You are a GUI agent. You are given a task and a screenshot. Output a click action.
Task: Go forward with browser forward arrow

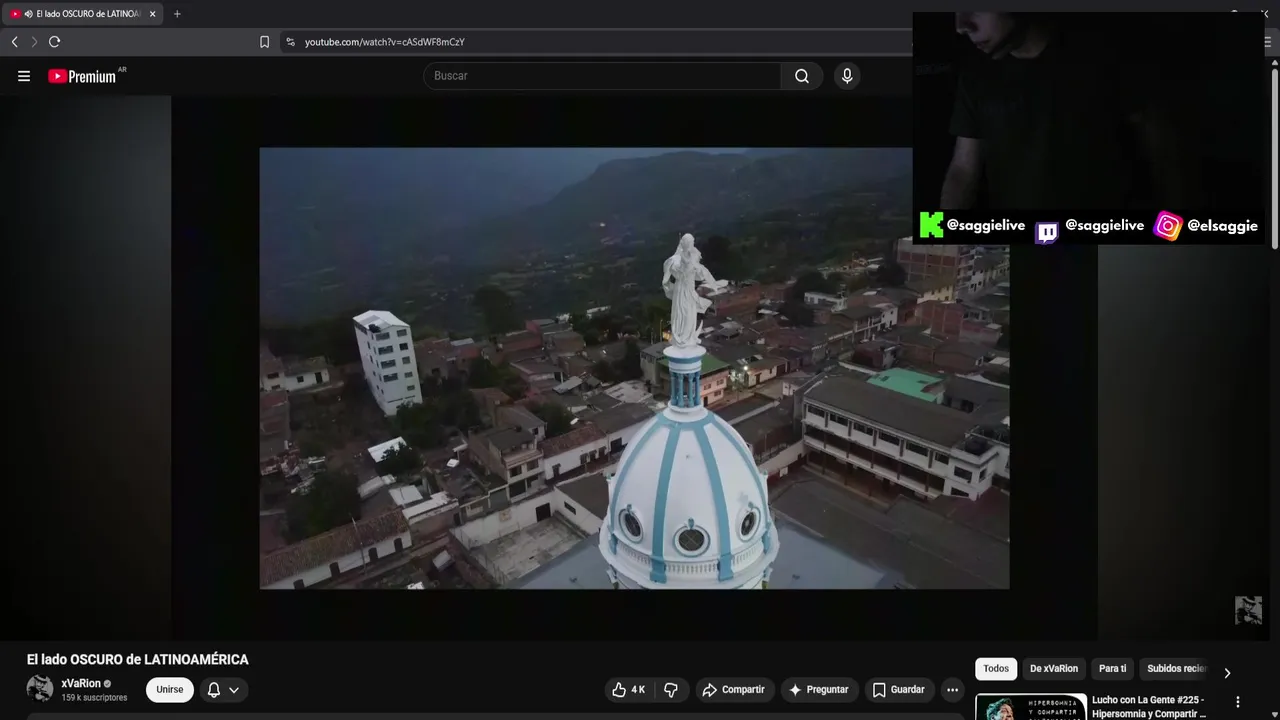pyautogui.click(x=34, y=42)
